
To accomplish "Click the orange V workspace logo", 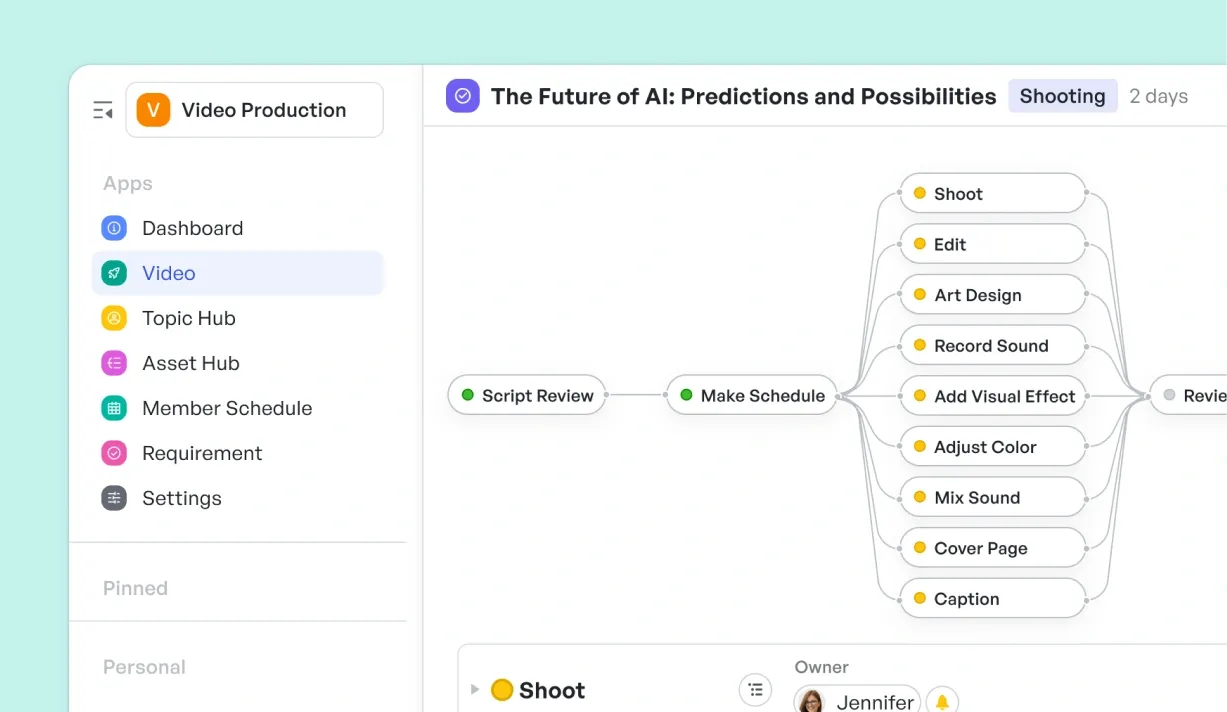I will click(x=154, y=110).
